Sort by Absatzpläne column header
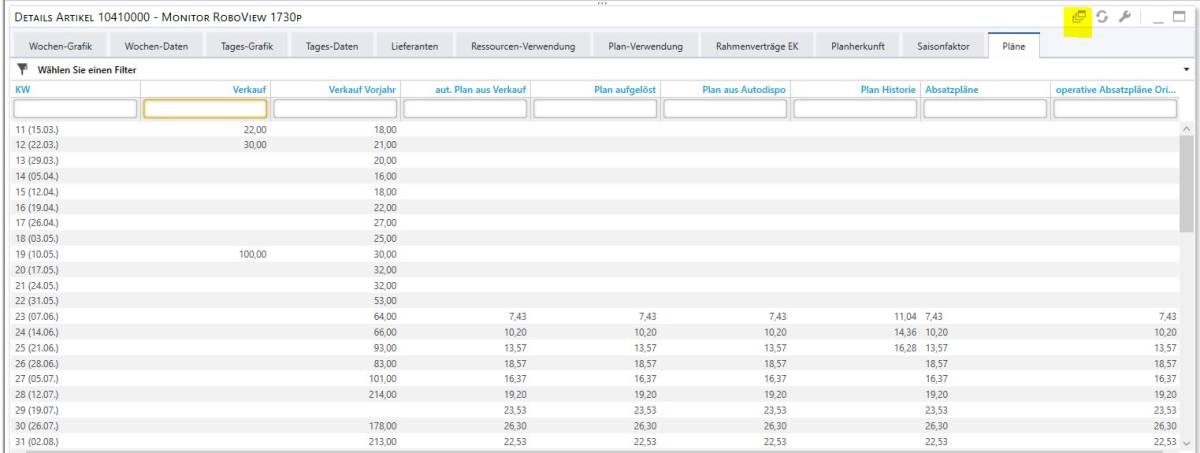 [x=985, y=90]
